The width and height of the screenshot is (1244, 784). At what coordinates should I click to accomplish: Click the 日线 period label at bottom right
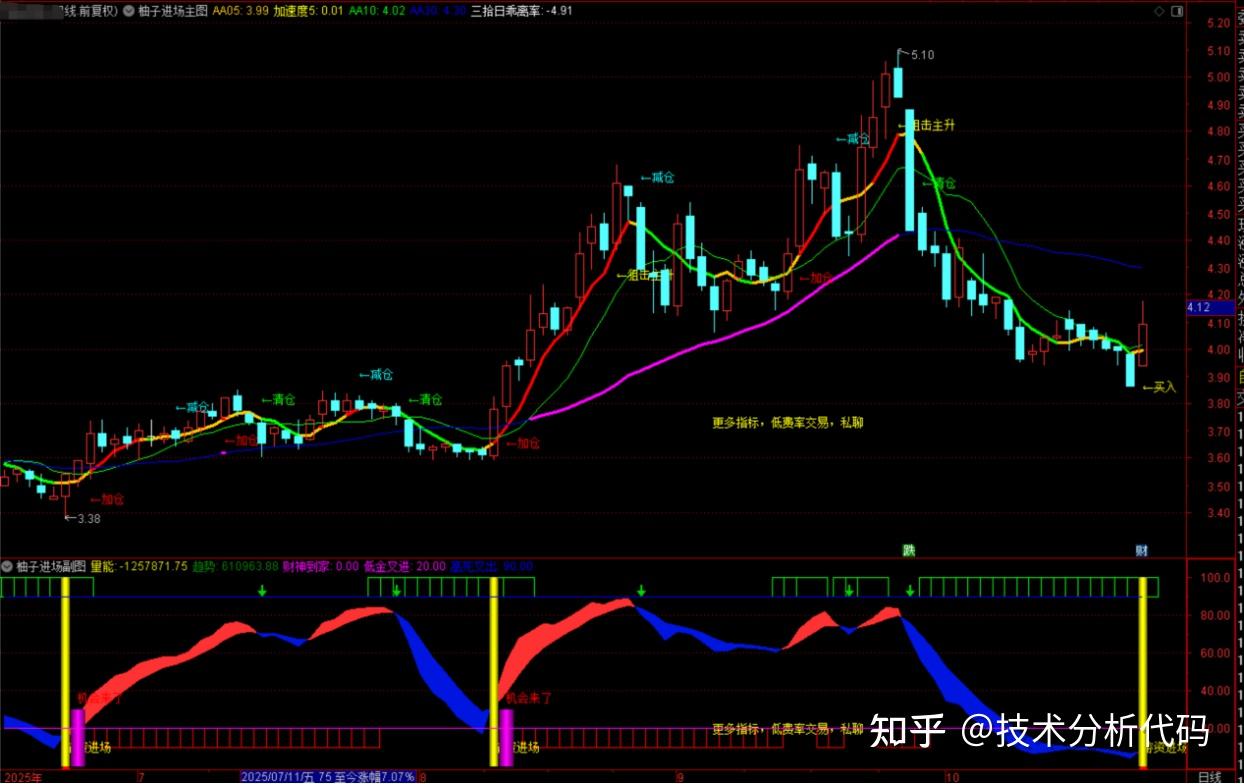tap(1209, 777)
